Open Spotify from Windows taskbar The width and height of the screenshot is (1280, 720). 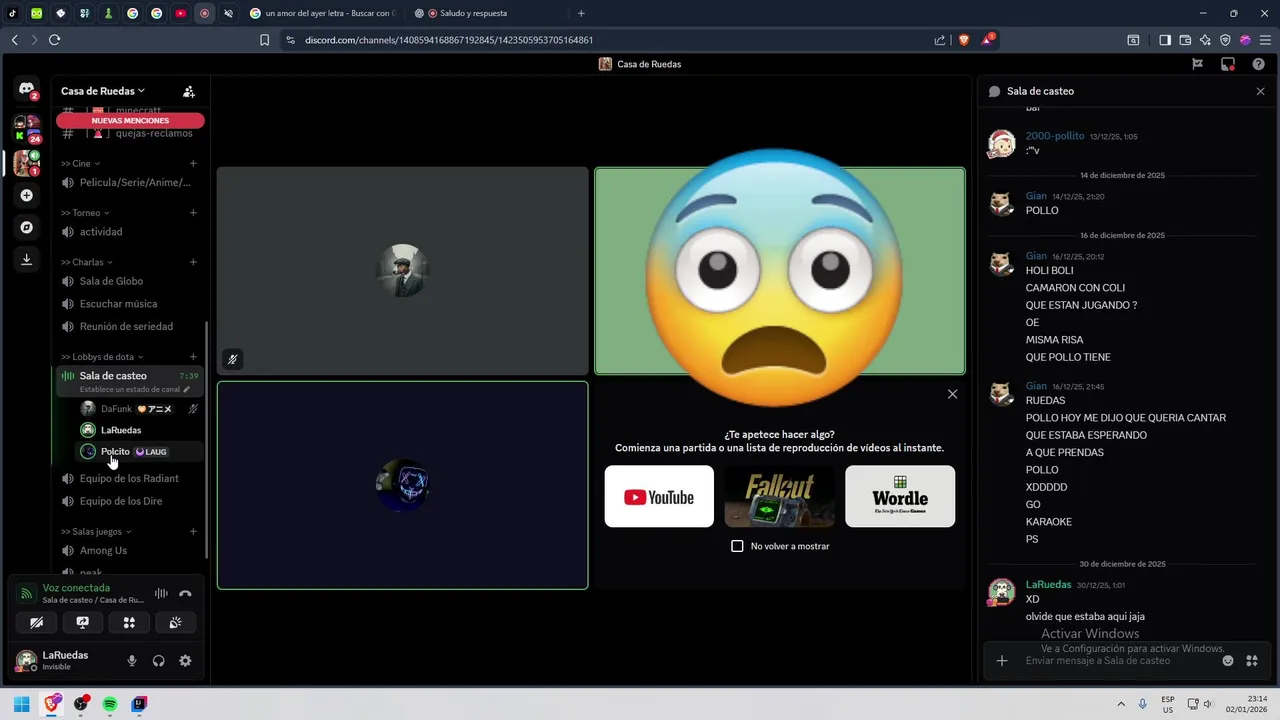point(110,704)
